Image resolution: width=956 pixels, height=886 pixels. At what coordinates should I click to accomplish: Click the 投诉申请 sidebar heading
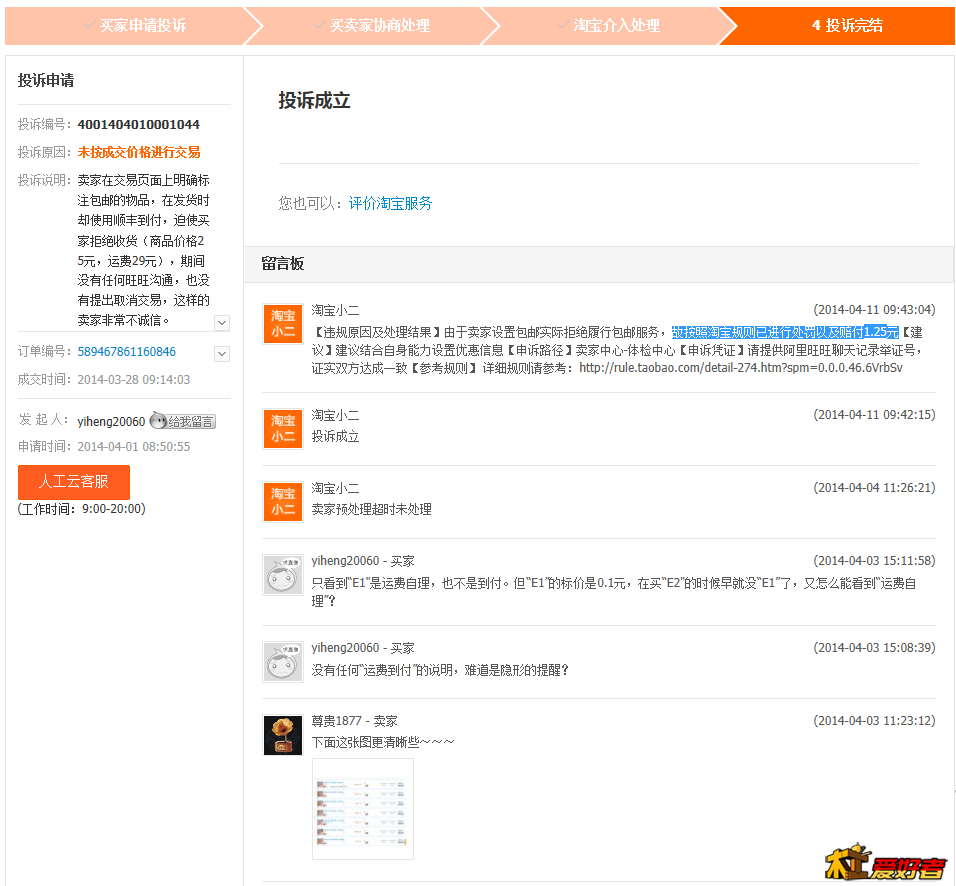(46, 80)
